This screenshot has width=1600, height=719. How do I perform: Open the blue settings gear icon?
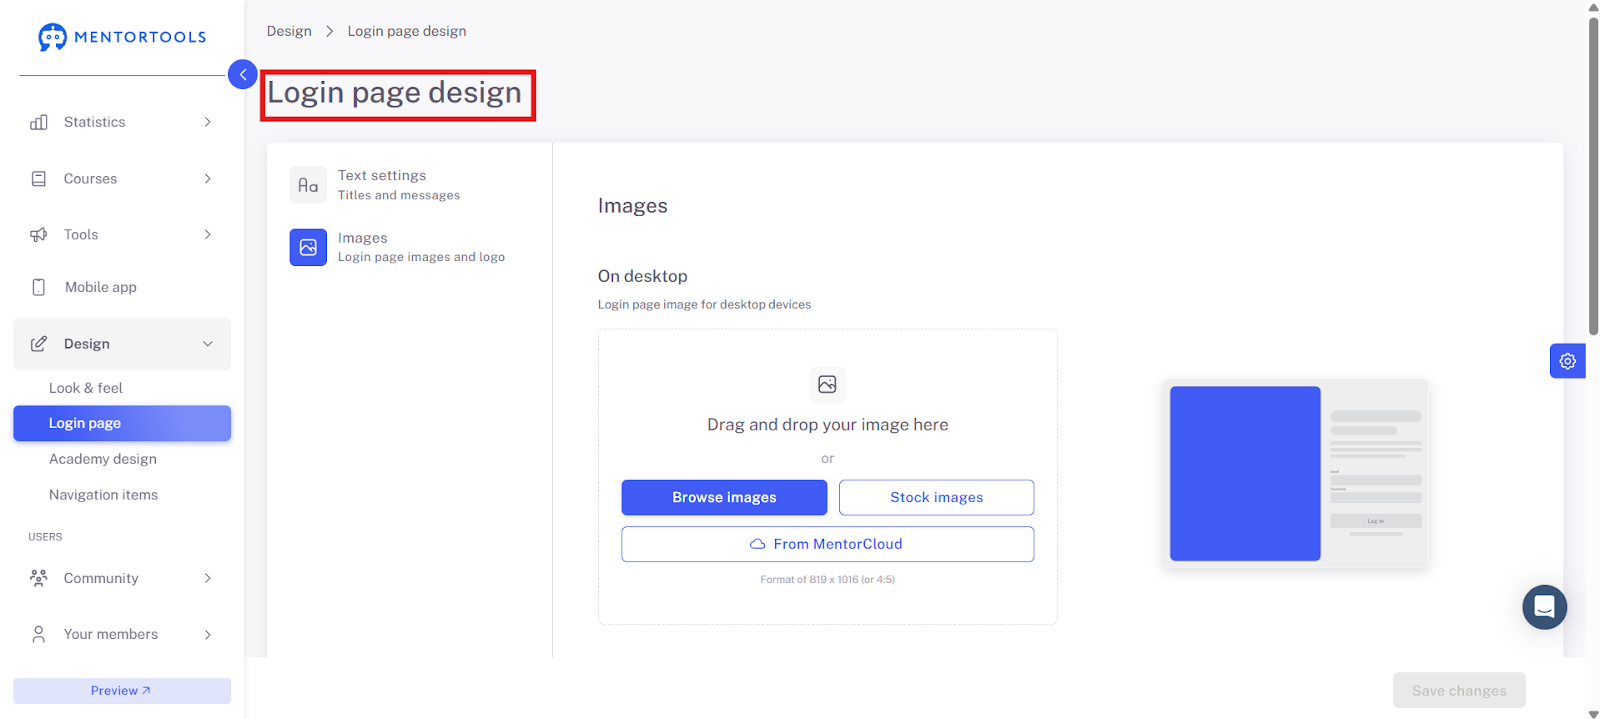point(1567,361)
